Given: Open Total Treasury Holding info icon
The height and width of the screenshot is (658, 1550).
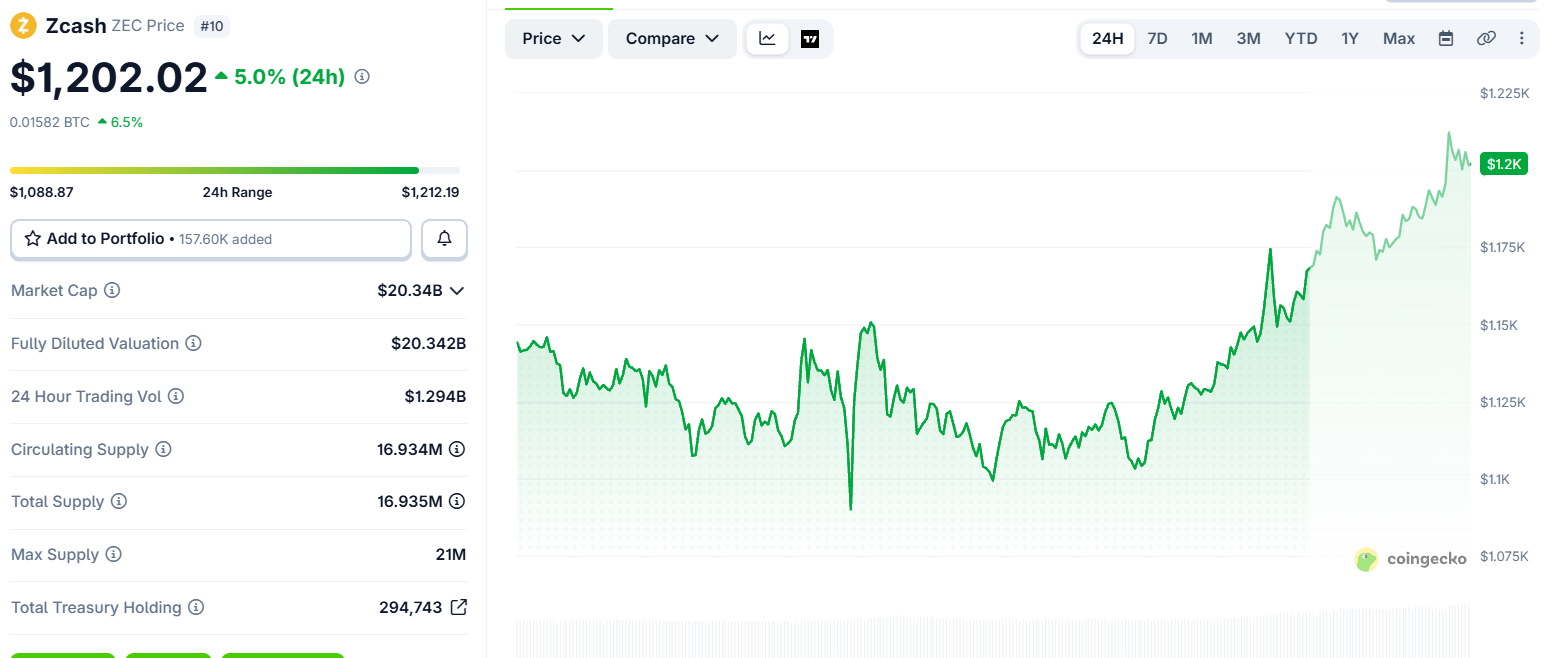Looking at the screenshot, I should [x=196, y=608].
